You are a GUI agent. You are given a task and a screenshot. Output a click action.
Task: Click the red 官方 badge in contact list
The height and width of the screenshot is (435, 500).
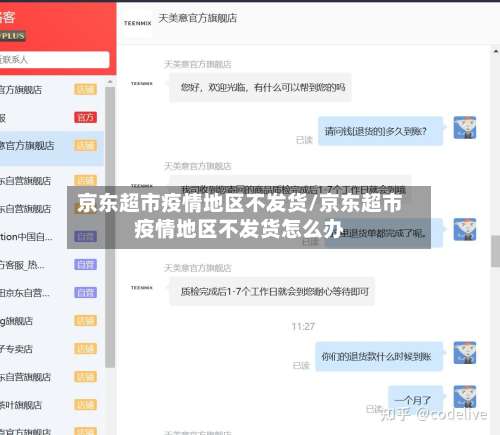click(x=85, y=117)
